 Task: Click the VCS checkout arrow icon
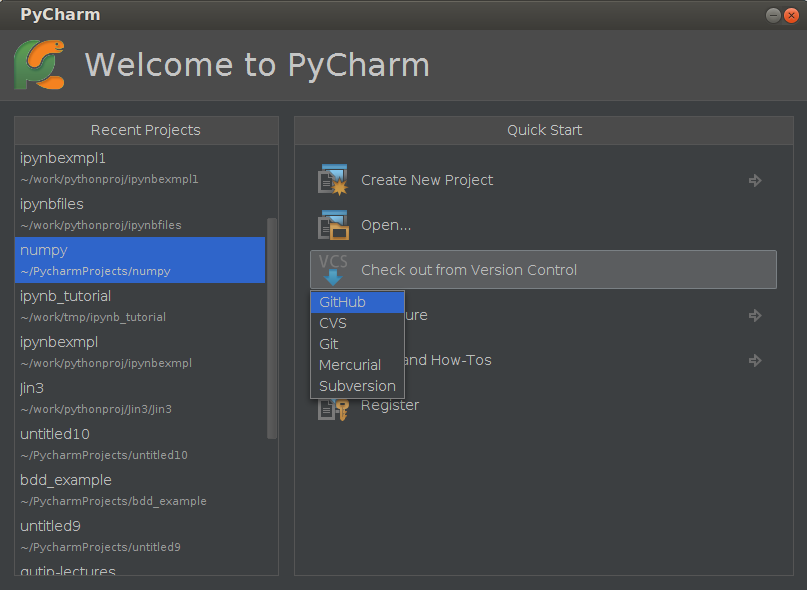click(x=332, y=269)
